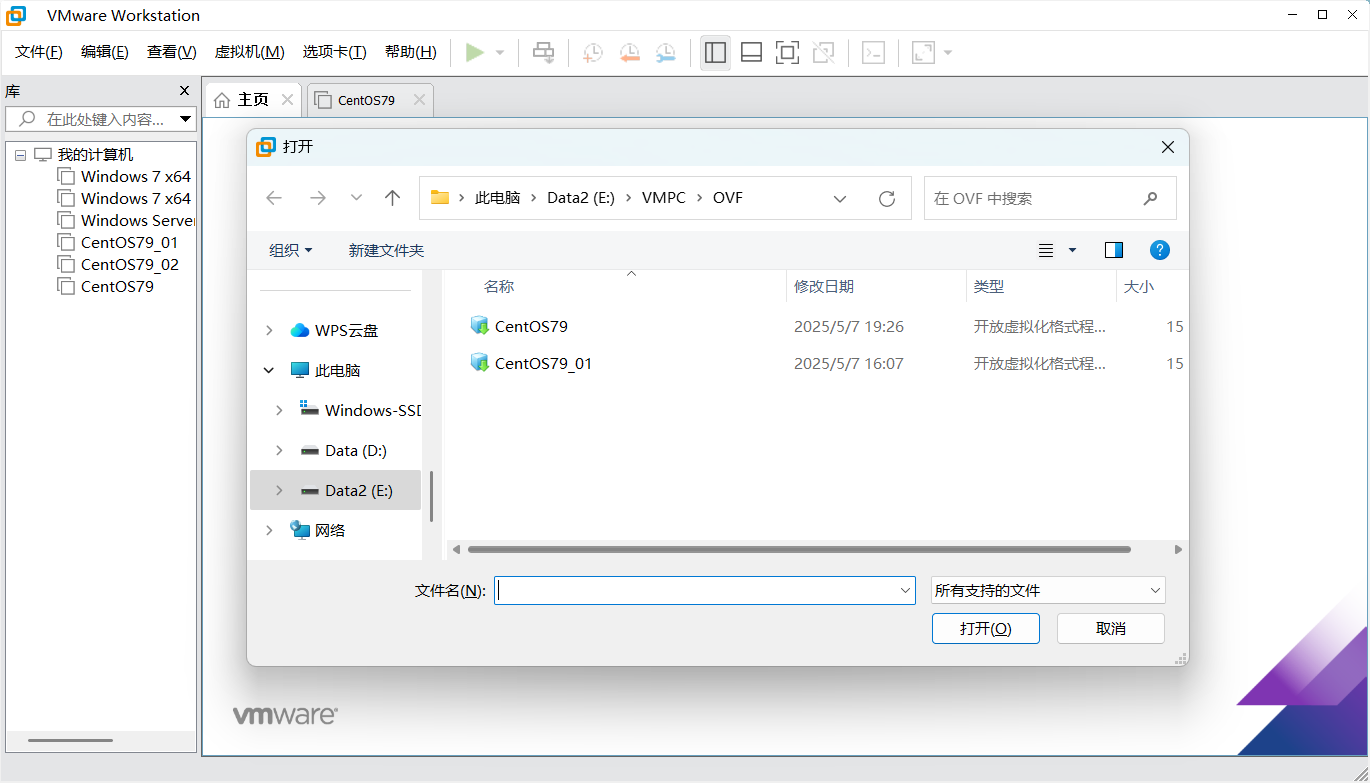
Task: Click VMPC in the address breadcrumb
Action: (x=664, y=198)
